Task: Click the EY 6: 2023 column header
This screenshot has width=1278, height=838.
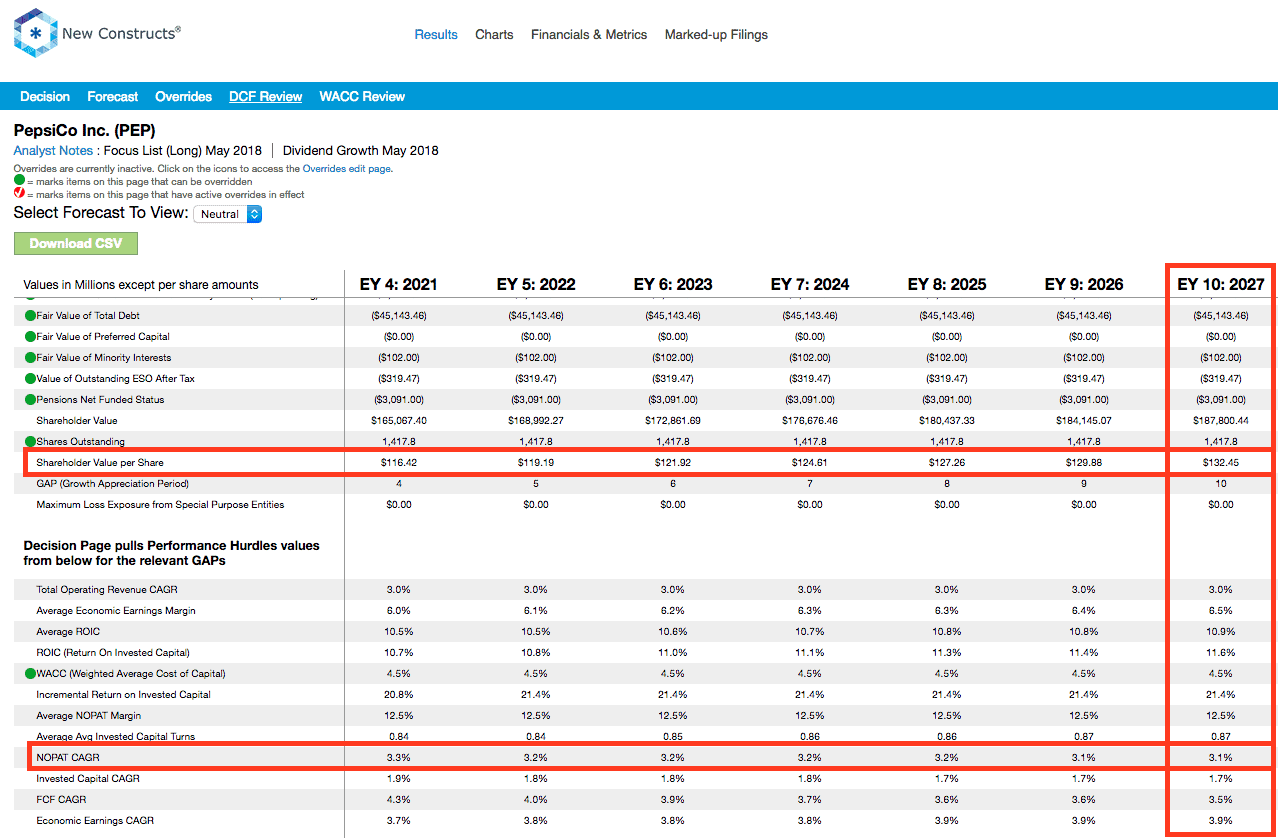Action: tap(673, 284)
